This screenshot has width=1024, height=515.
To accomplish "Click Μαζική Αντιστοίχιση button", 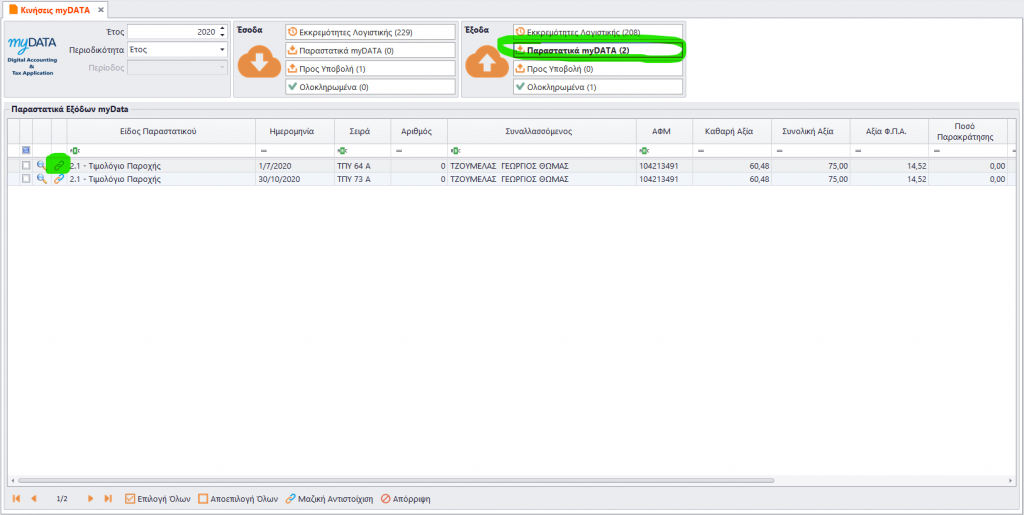I will point(329,499).
